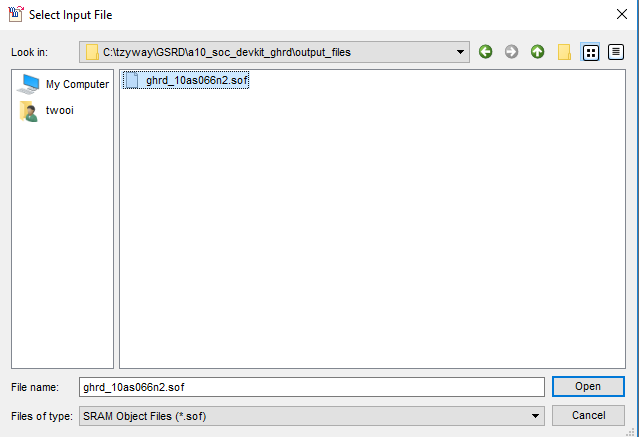This screenshot has height=437, width=639.
Task: Switch to detail view mode
Action: point(616,52)
